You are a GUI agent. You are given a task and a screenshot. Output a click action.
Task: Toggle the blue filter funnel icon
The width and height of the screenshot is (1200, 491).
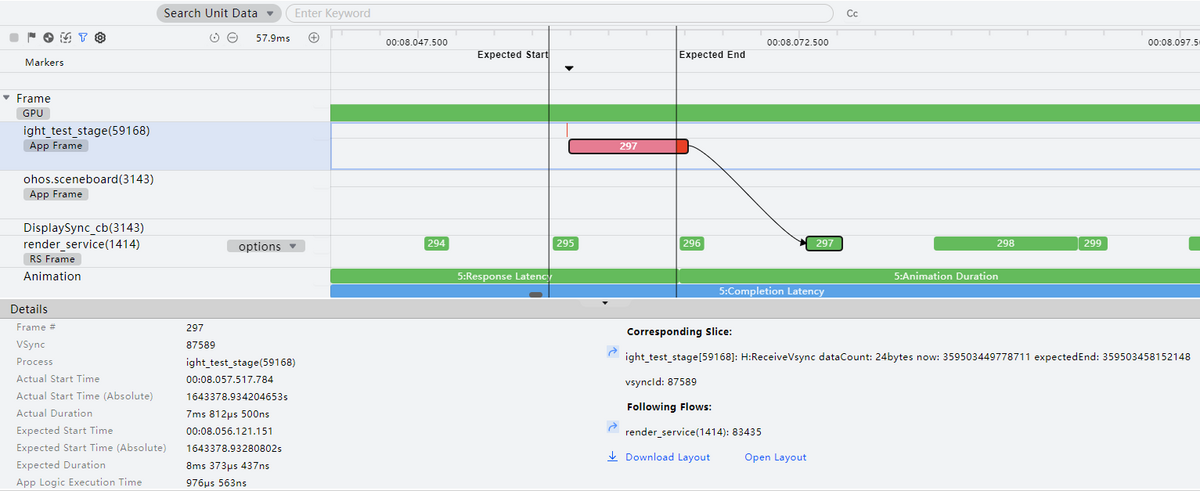(83, 37)
